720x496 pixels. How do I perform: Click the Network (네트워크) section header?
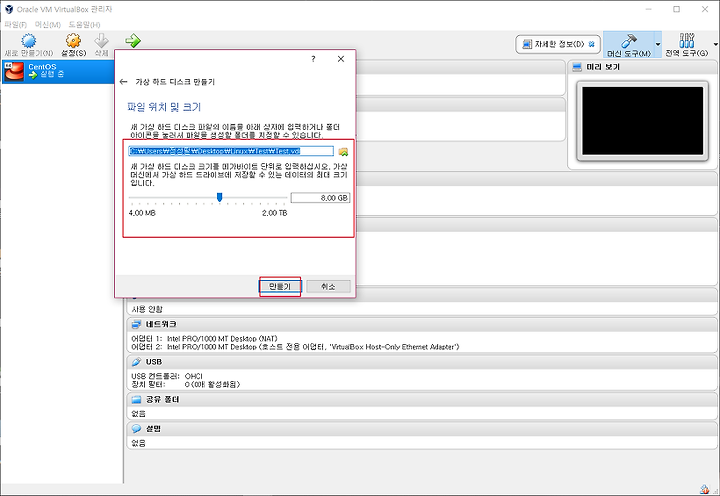[422, 324]
